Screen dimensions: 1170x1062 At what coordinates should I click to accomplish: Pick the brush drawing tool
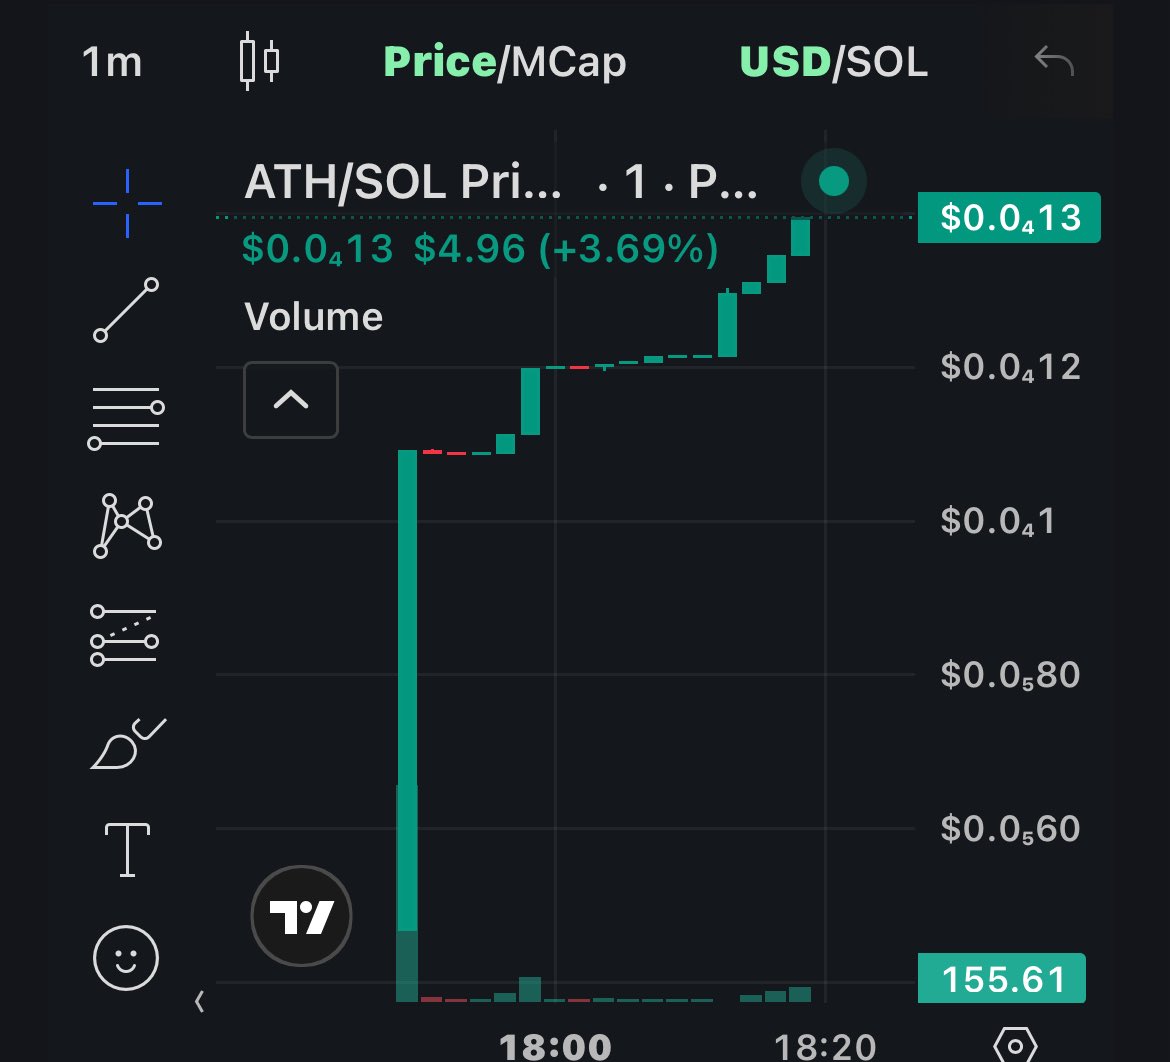pos(128,743)
